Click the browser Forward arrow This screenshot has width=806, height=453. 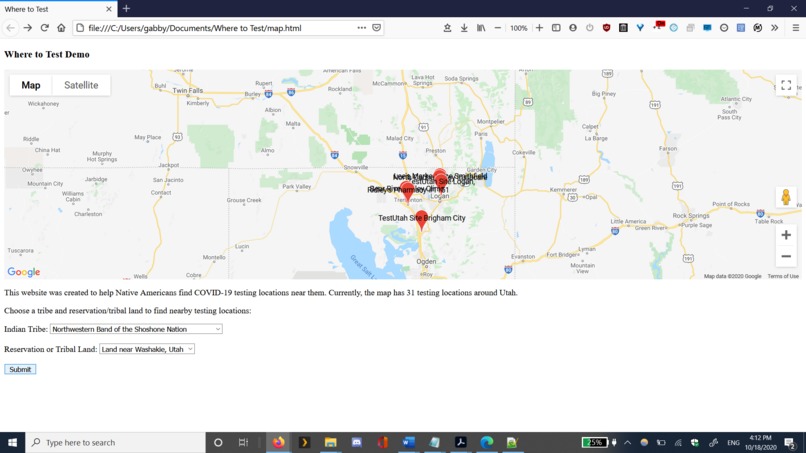pos(28,28)
